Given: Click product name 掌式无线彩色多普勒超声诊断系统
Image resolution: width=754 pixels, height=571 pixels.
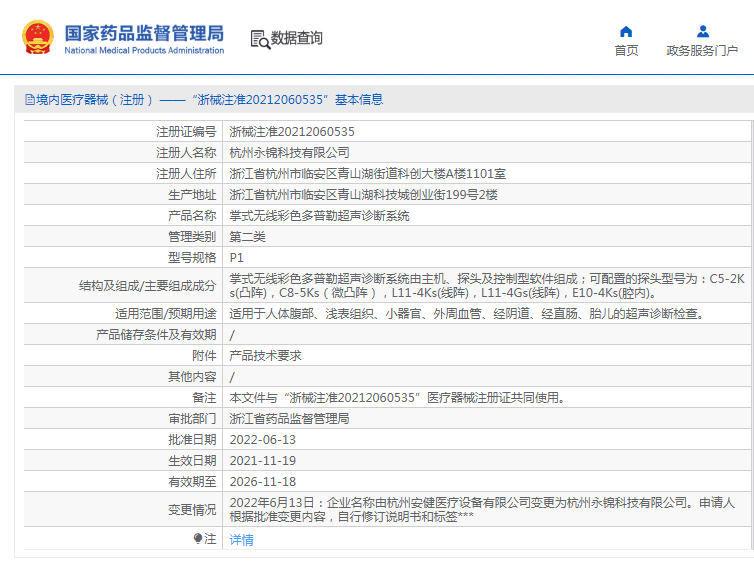Looking at the screenshot, I should pos(320,215).
